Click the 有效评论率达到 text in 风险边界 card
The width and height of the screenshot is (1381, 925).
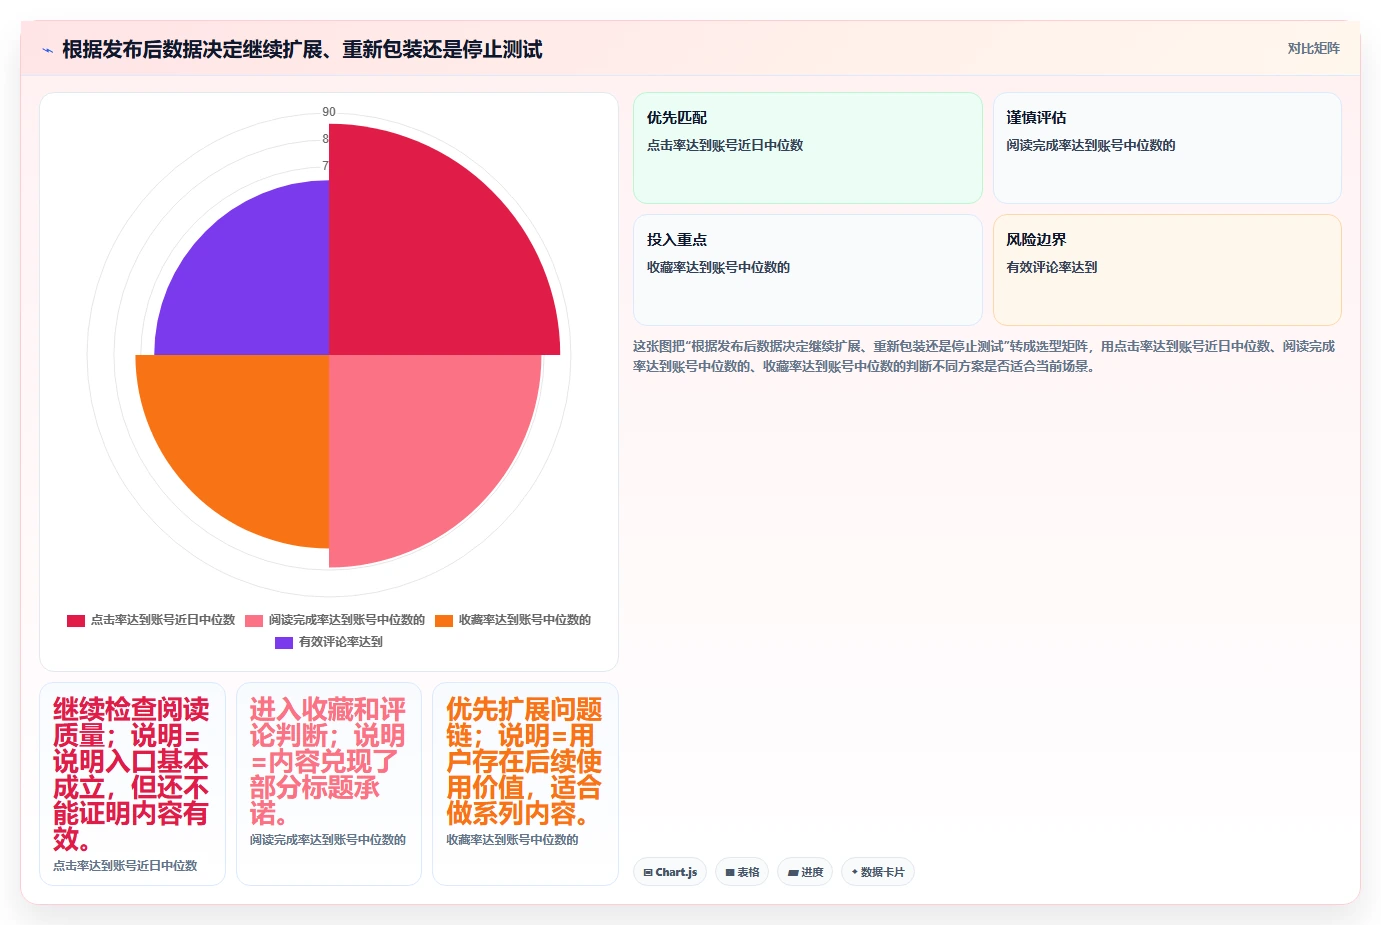pyautogui.click(x=1052, y=267)
